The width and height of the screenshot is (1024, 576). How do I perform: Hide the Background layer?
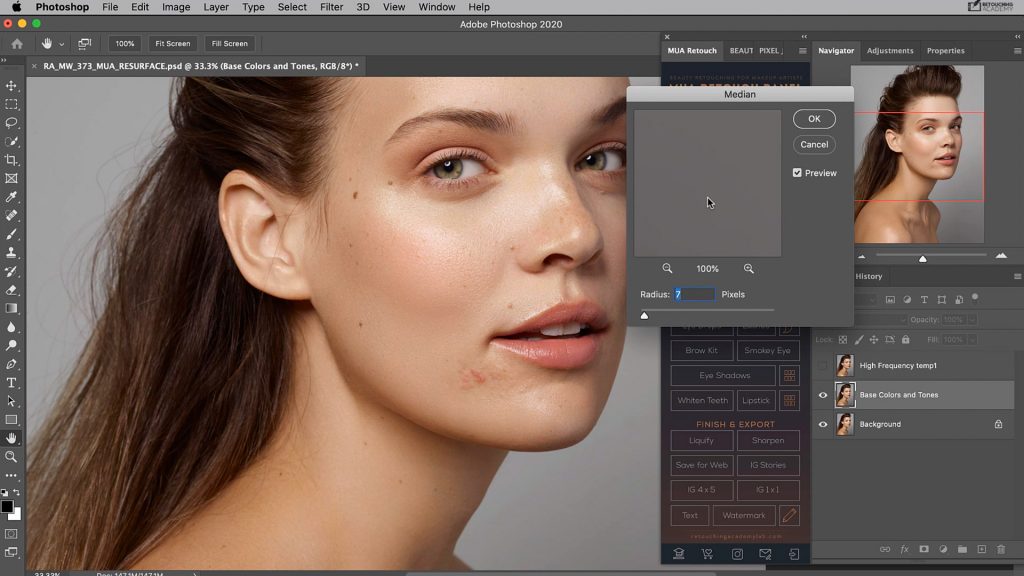(x=823, y=424)
